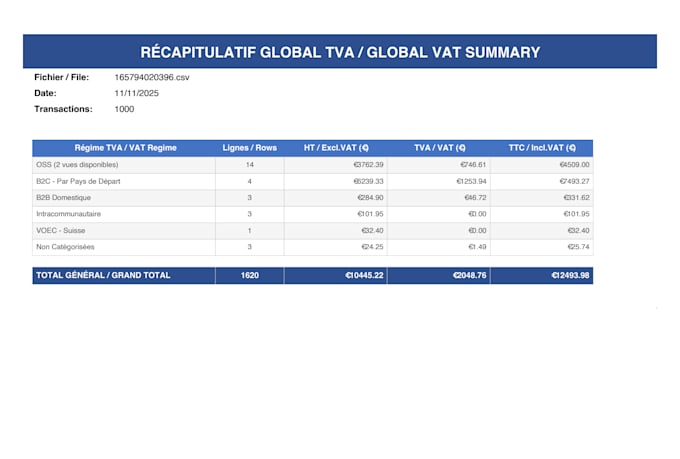Click the 'Régime TVA / VAT Regime' column header
Viewport: 680px width, 459px height.
coord(125,148)
